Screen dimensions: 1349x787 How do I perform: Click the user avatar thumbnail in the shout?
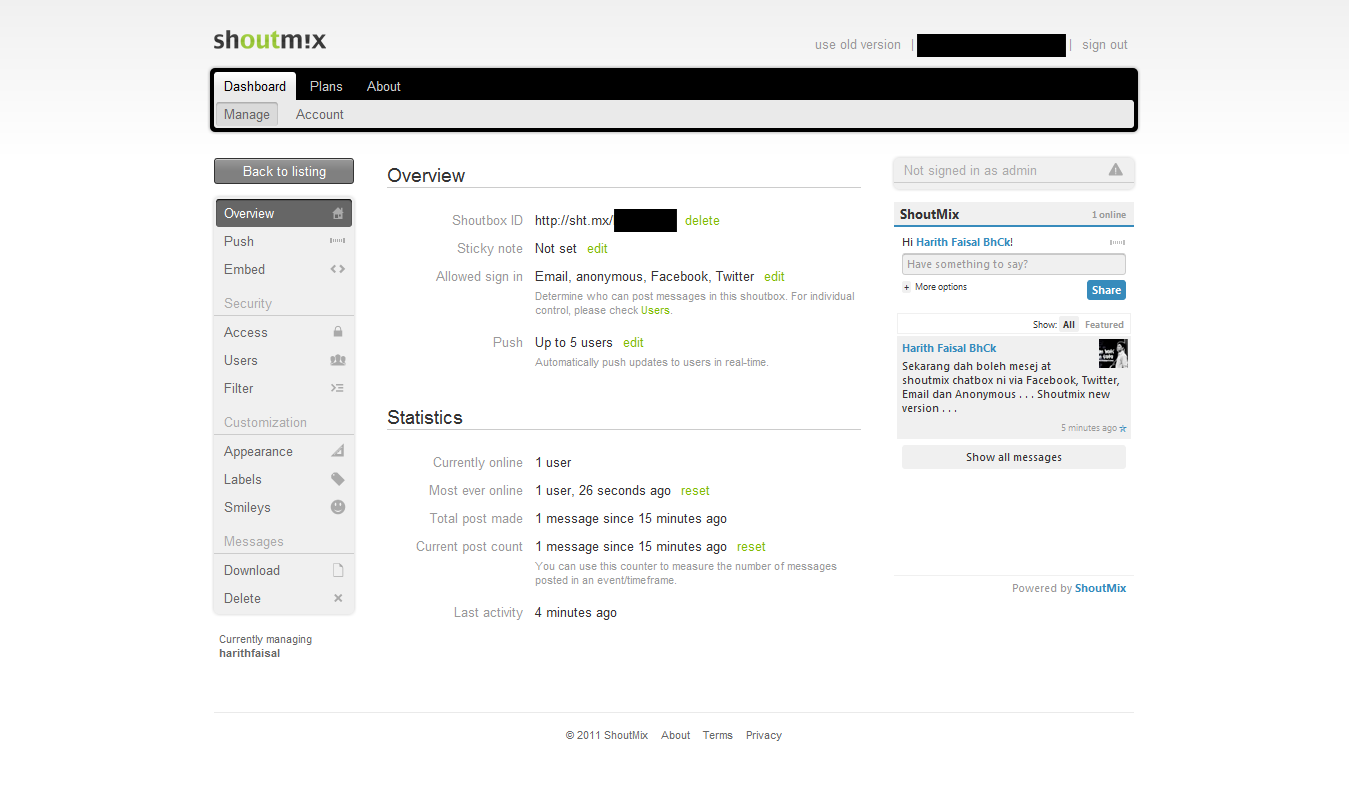point(1113,353)
